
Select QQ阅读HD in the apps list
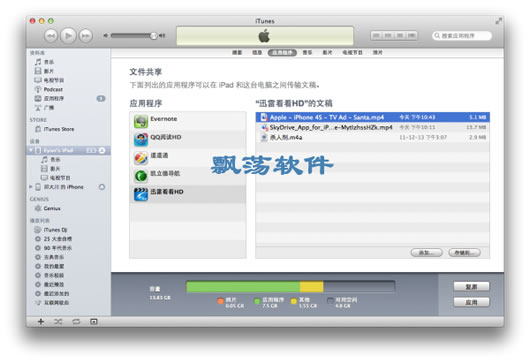click(188, 139)
